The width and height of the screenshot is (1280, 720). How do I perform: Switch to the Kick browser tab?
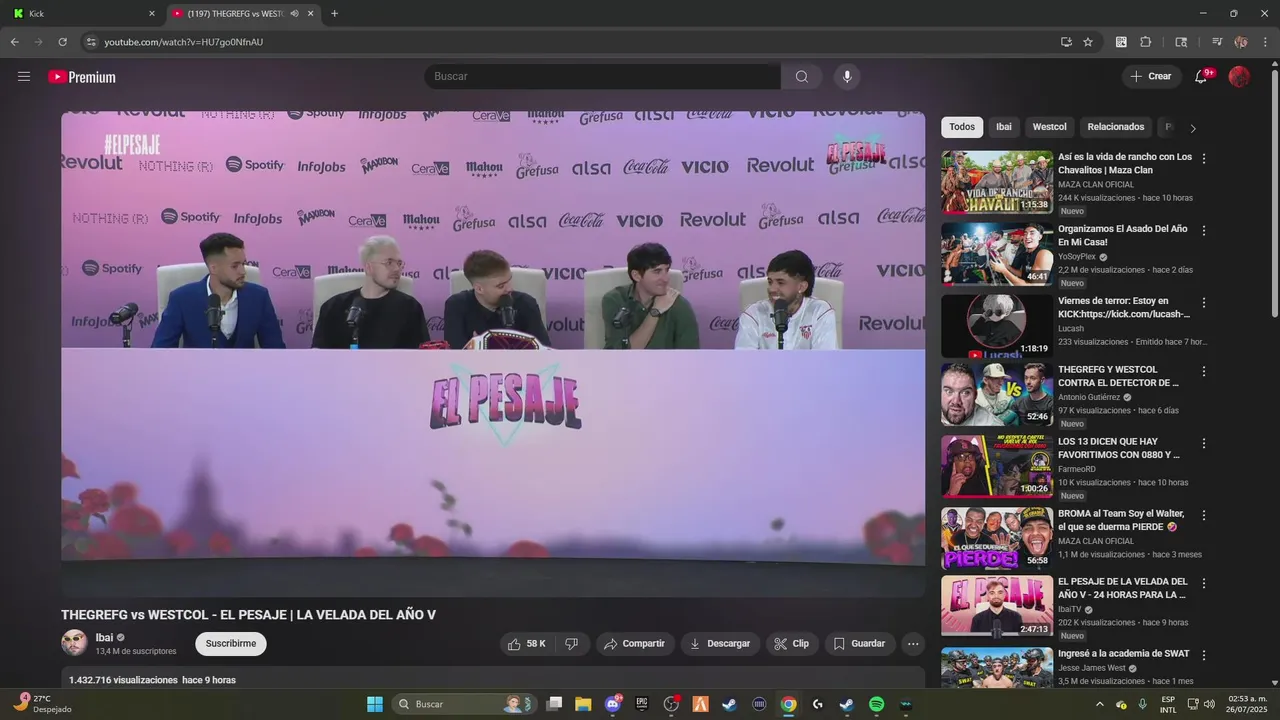(x=82, y=14)
